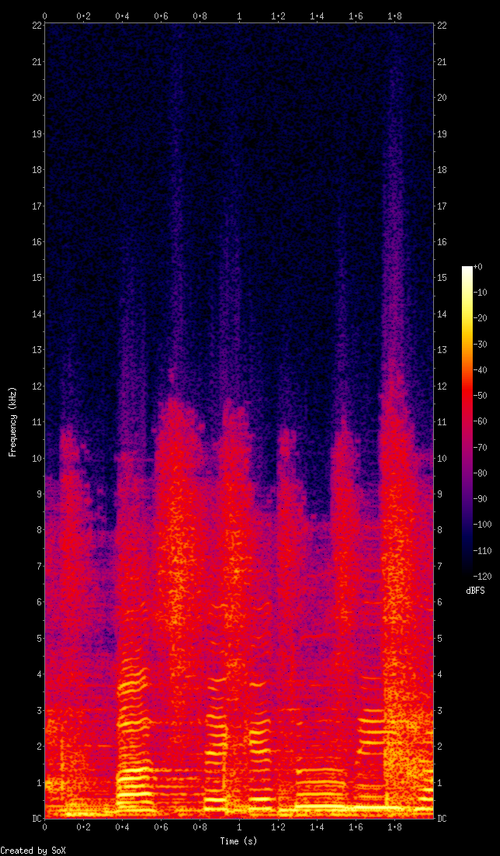Image resolution: width=500 pixels, height=856 pixels.
Task: Click the "-40" color scale label
Action: pos(482,370)
